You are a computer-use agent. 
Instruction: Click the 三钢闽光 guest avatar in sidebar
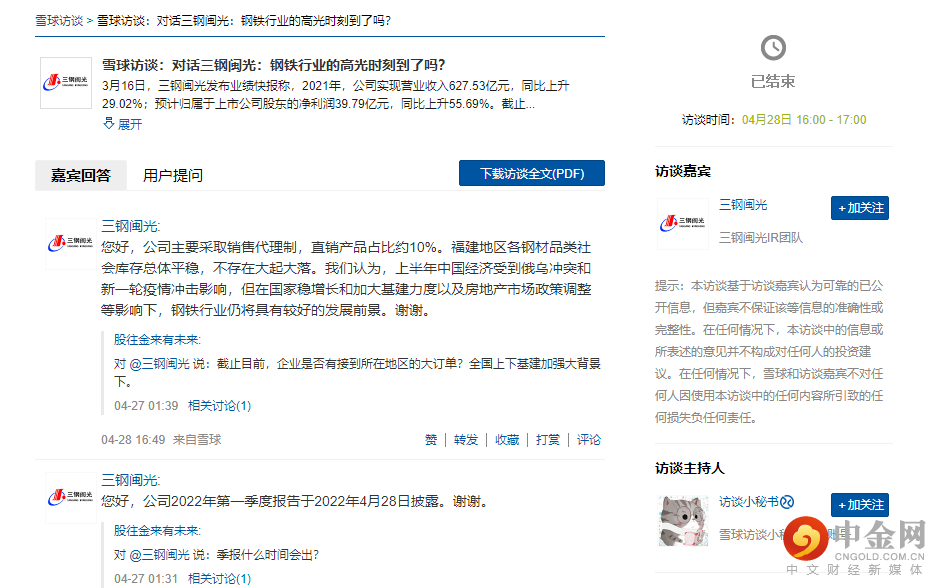tap(683, 224)
